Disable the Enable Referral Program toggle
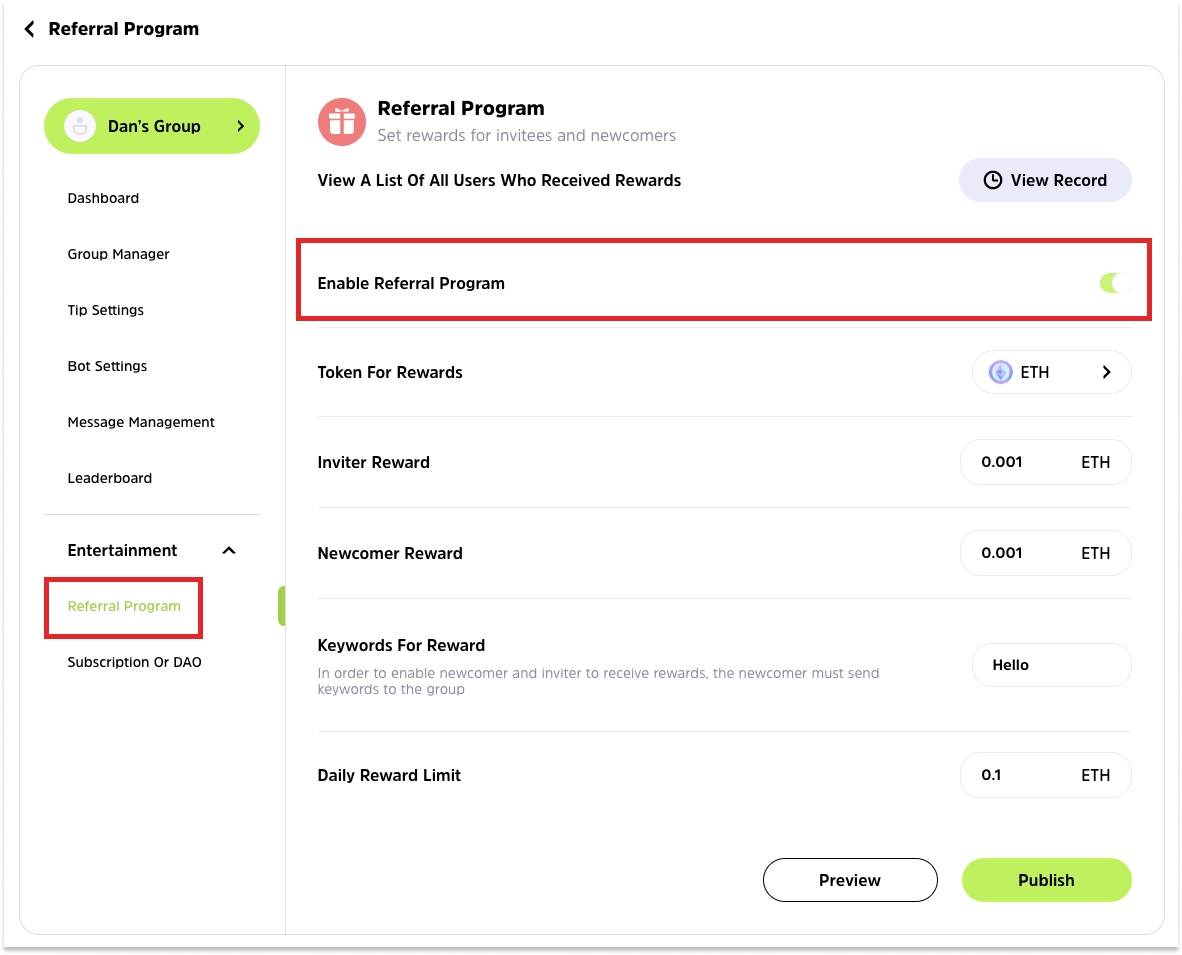 coord(1115,283)
